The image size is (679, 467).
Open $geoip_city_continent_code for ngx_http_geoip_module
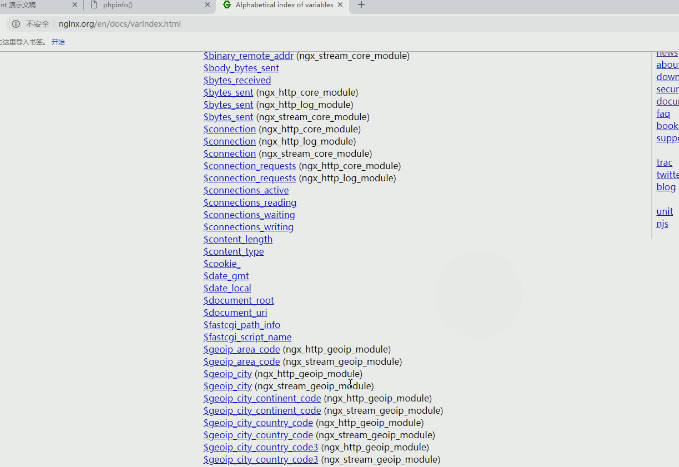[262, 398]
